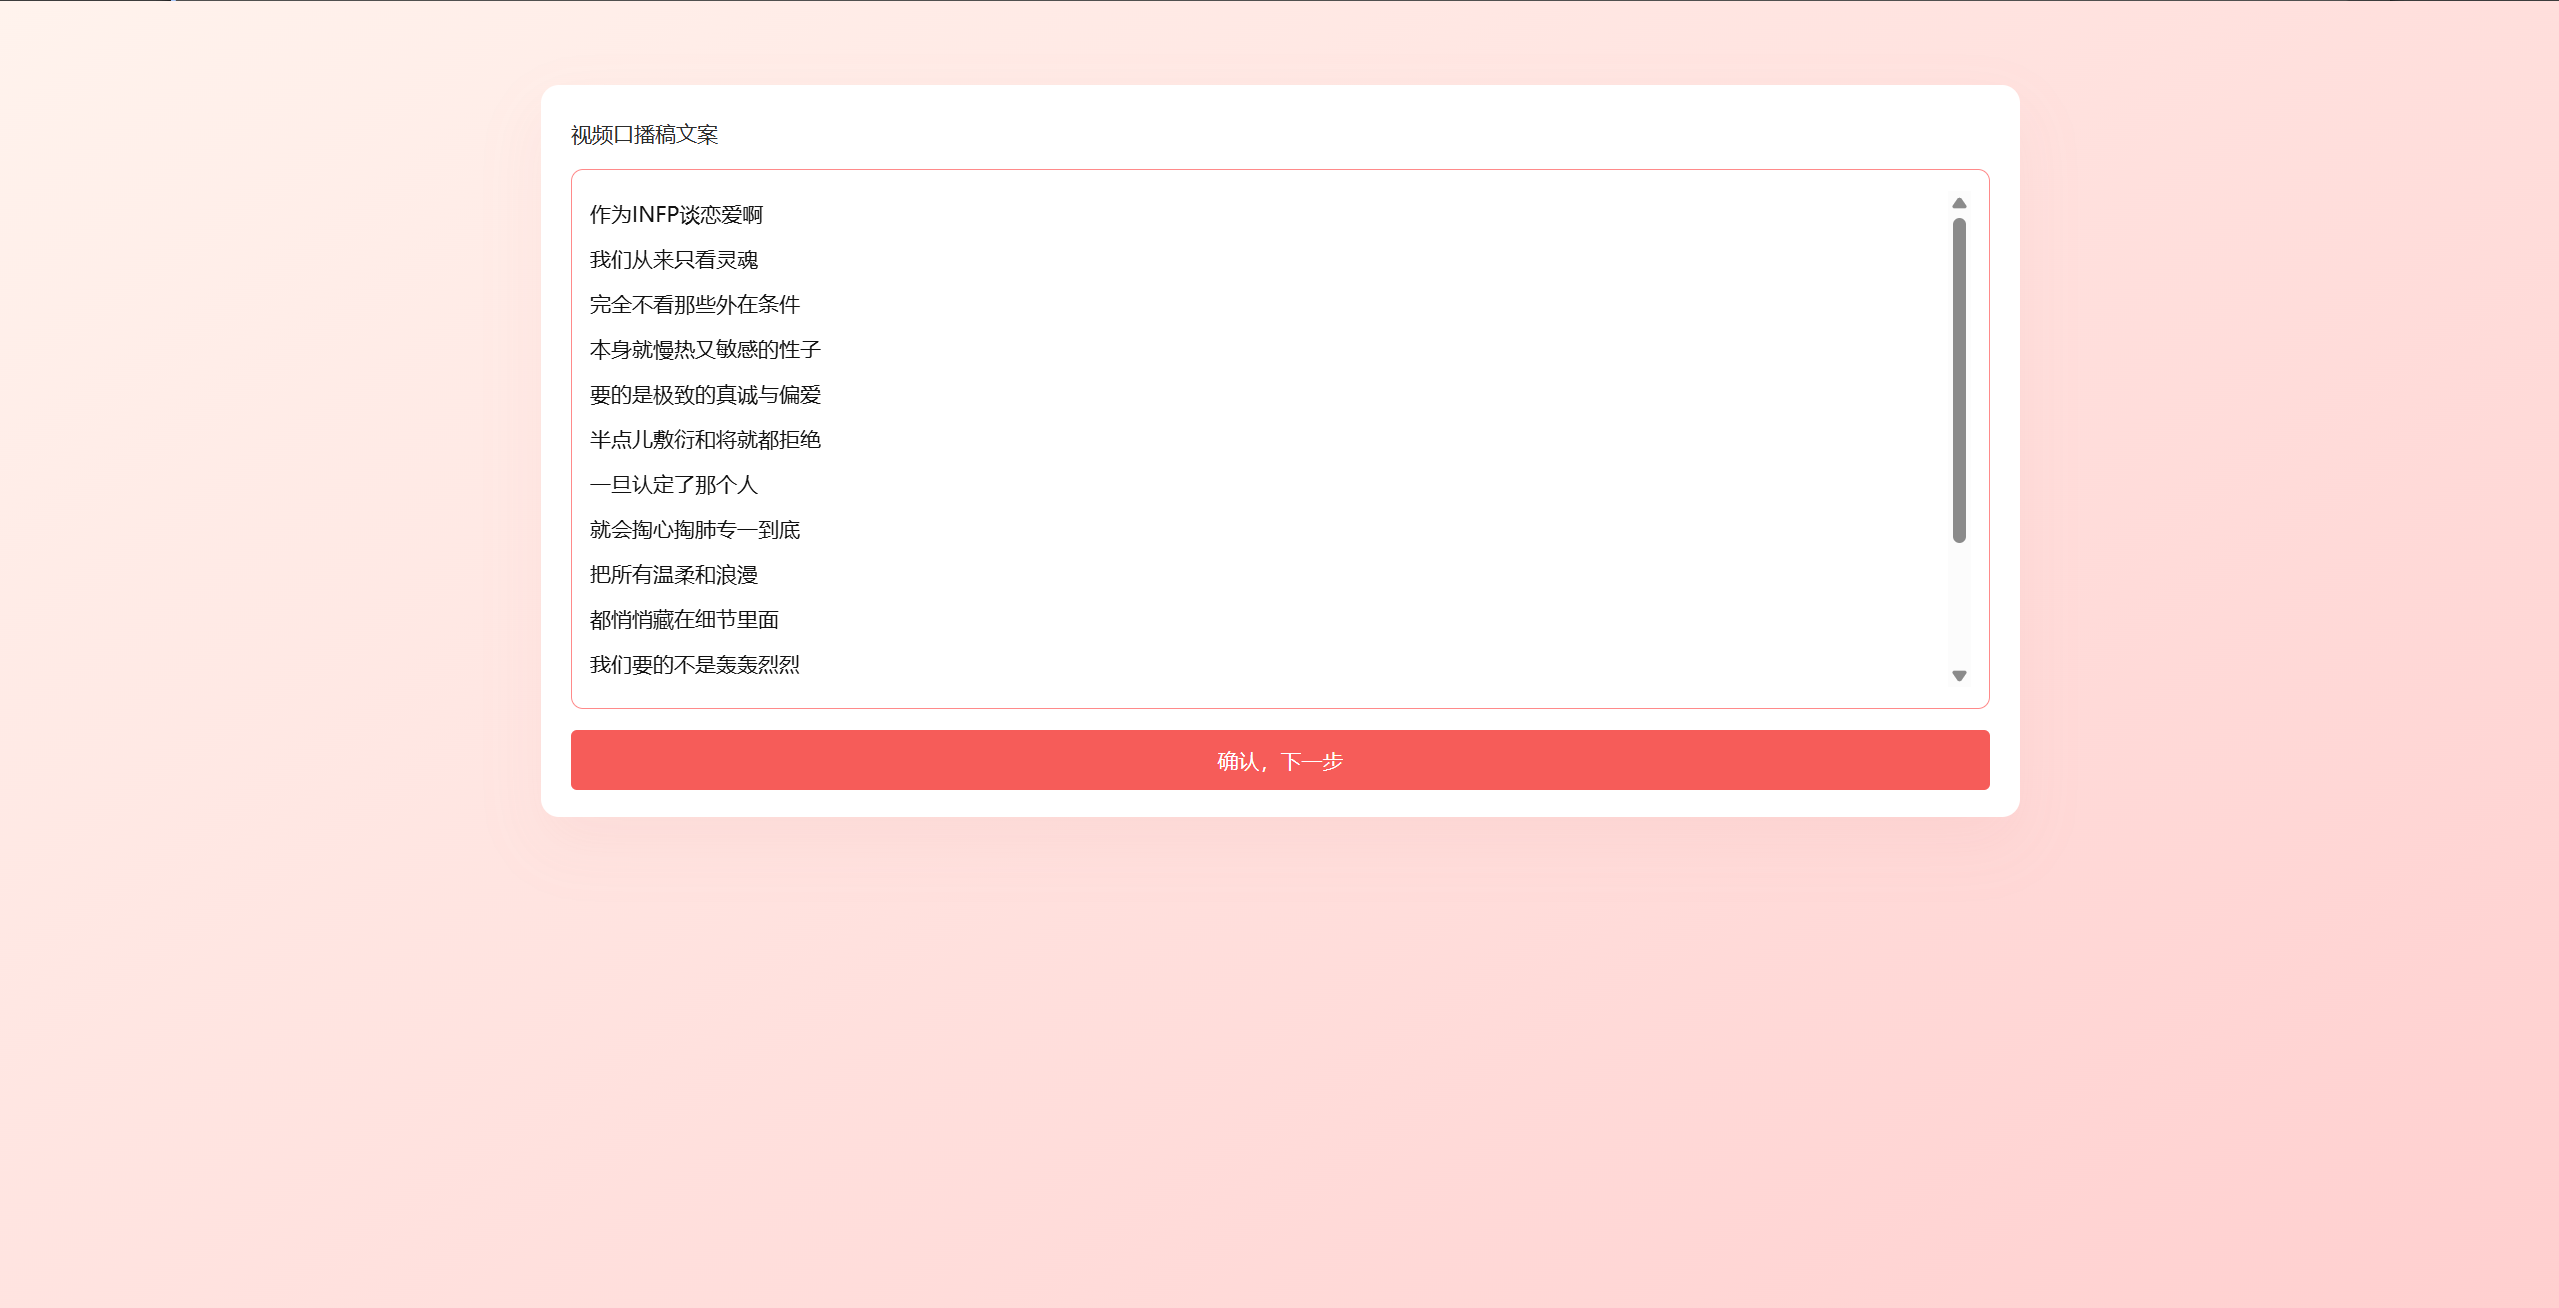The height and width of the screenshot is (1308, 2559).
Task: Click the word 偏爱 in the script text
Action: pos(800,395)
